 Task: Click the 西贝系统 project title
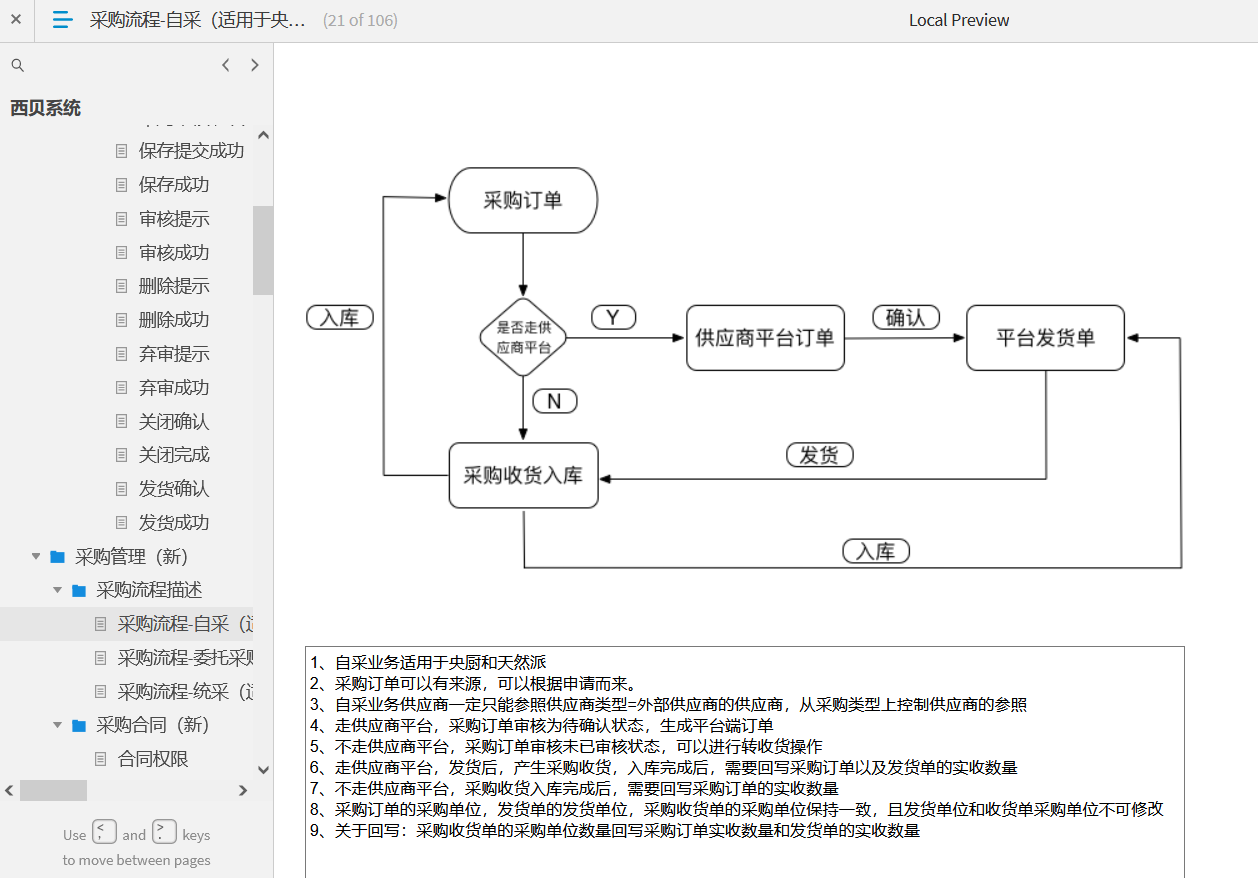(x=46, y=108)
